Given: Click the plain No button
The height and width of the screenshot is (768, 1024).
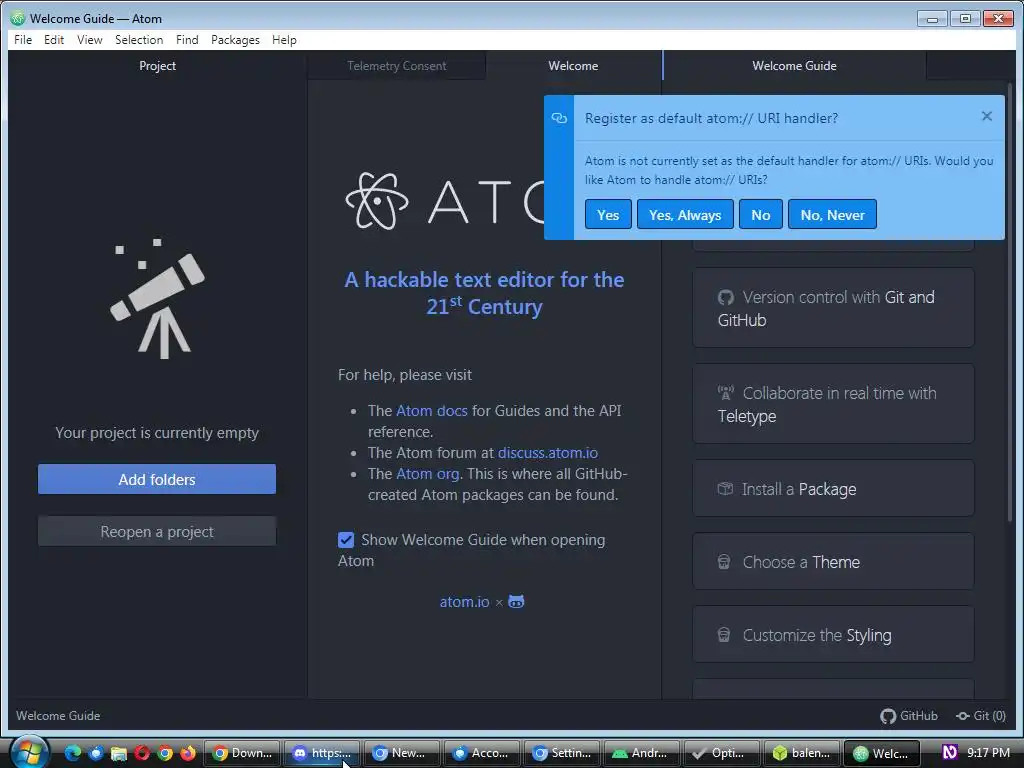Looking at the screenshot, I should [761, 214].
